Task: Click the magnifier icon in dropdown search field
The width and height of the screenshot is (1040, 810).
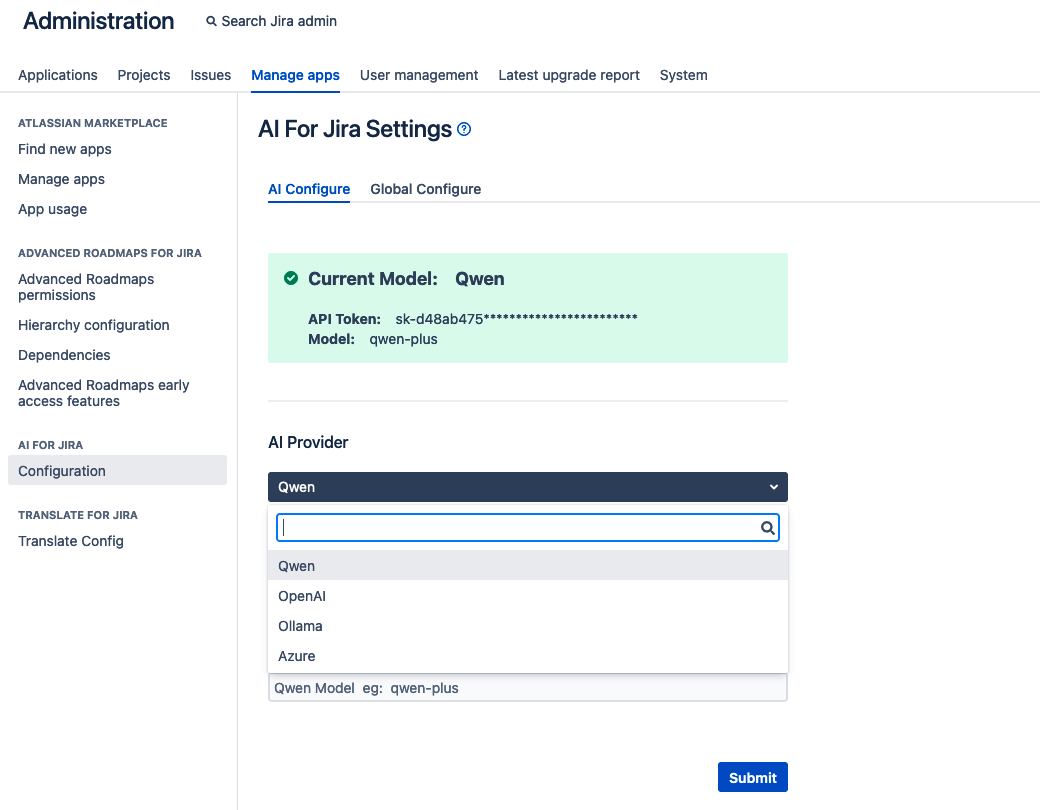Action: (x=767, y=528)
